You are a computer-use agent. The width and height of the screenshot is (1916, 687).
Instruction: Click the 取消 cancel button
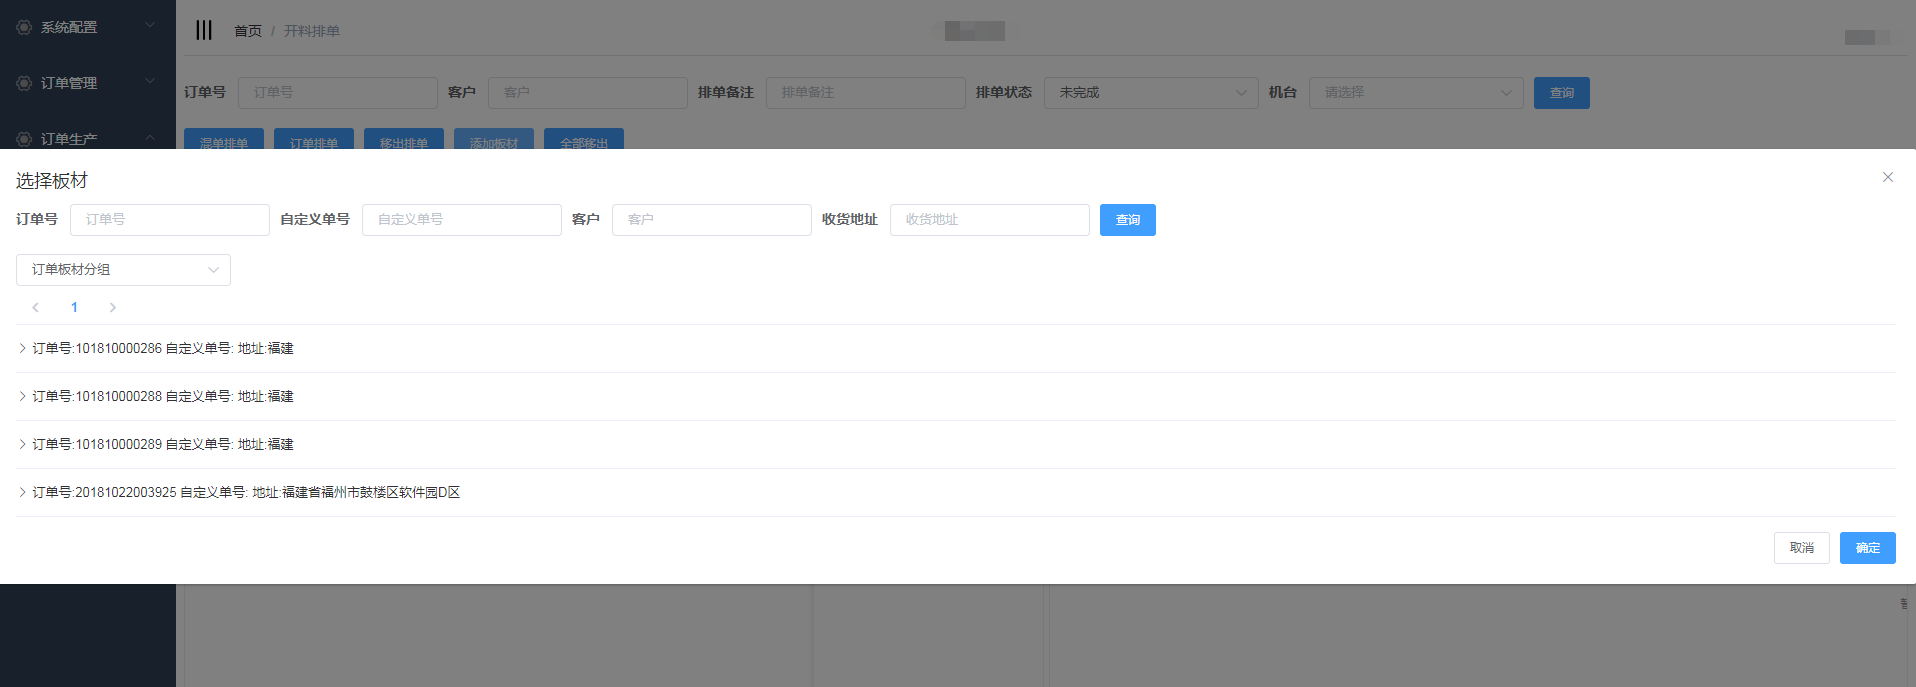[x=1801, y=548]
